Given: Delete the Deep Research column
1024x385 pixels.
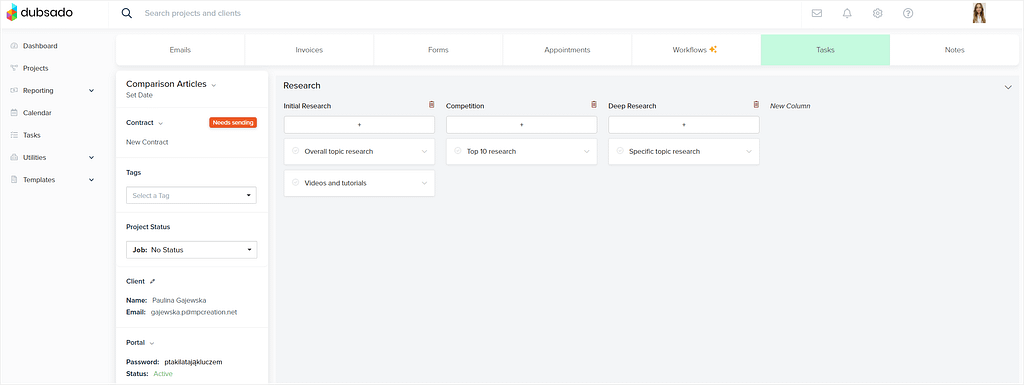Looking at the screenshot, I should pyautogui.click(x=756, y=105).
